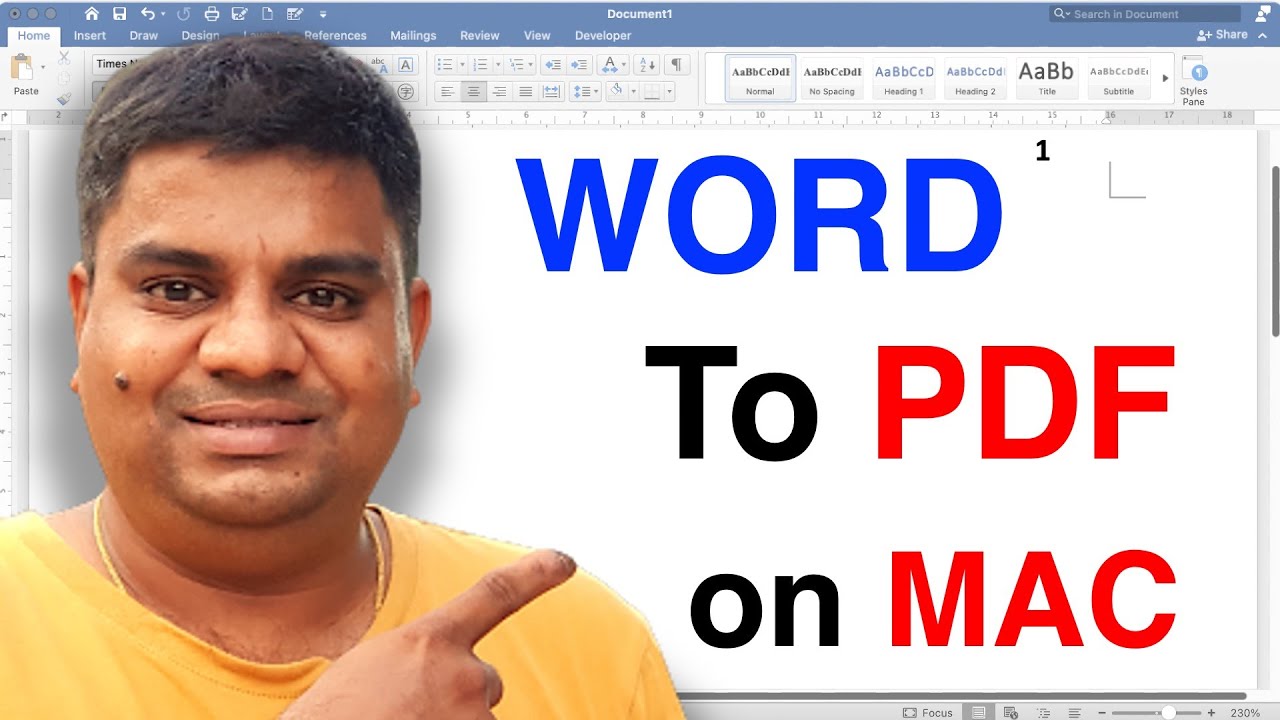
Task: Click the line spacing icon
Action: pos(580,91)
